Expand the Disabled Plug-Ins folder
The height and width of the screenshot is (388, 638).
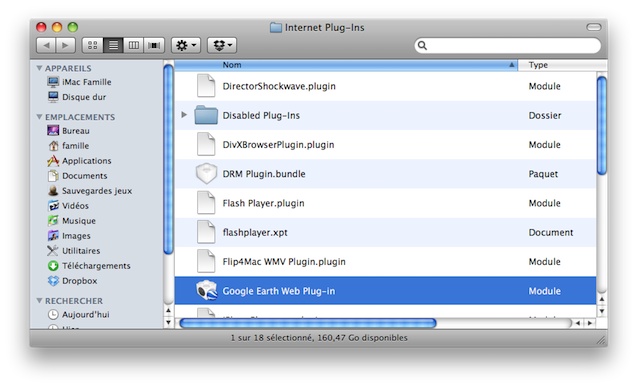(184, 115)
